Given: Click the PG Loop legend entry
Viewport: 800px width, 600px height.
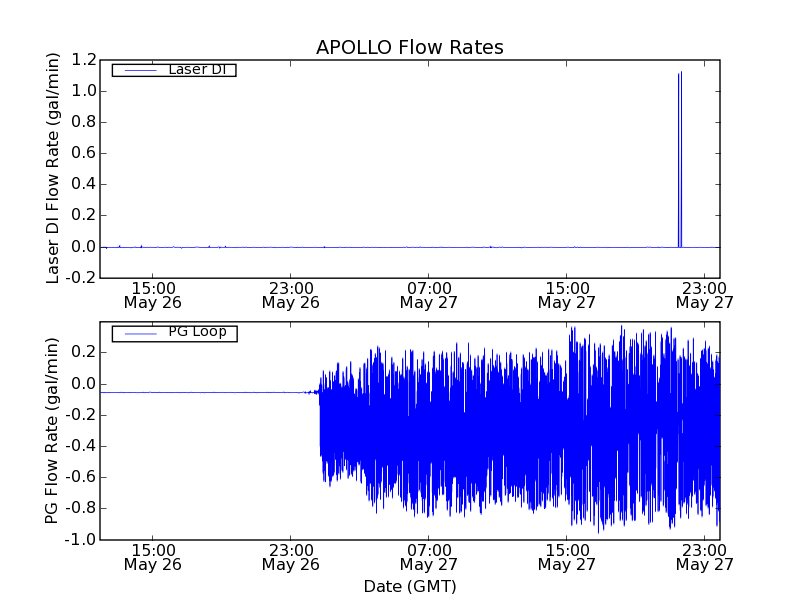Looking at the screenshot, I should point(196,333).
